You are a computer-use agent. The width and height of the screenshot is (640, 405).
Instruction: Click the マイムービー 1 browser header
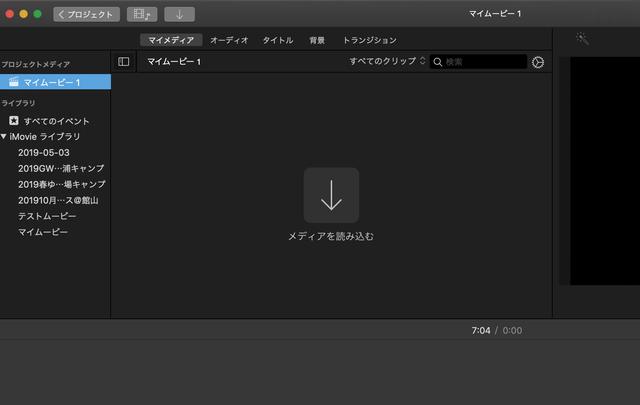click(x=174, y=62)
